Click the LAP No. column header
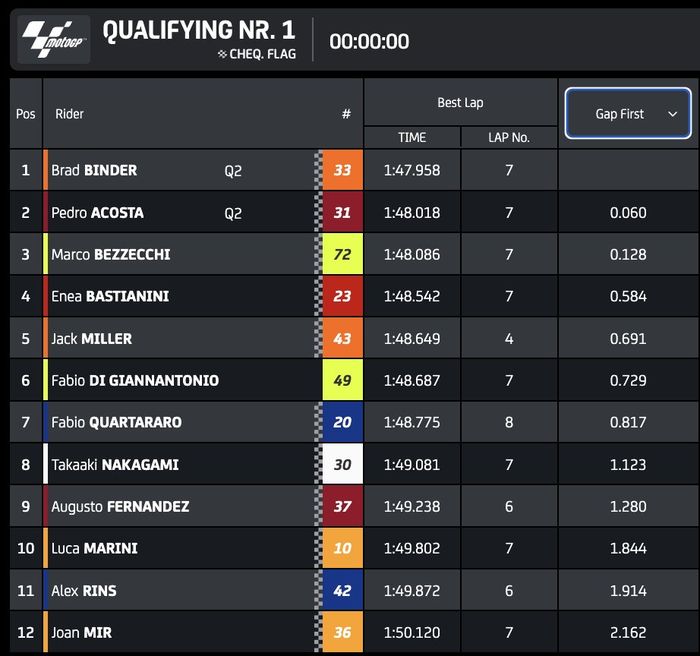Screen dimensions: 700x656 tap(508, 138)
